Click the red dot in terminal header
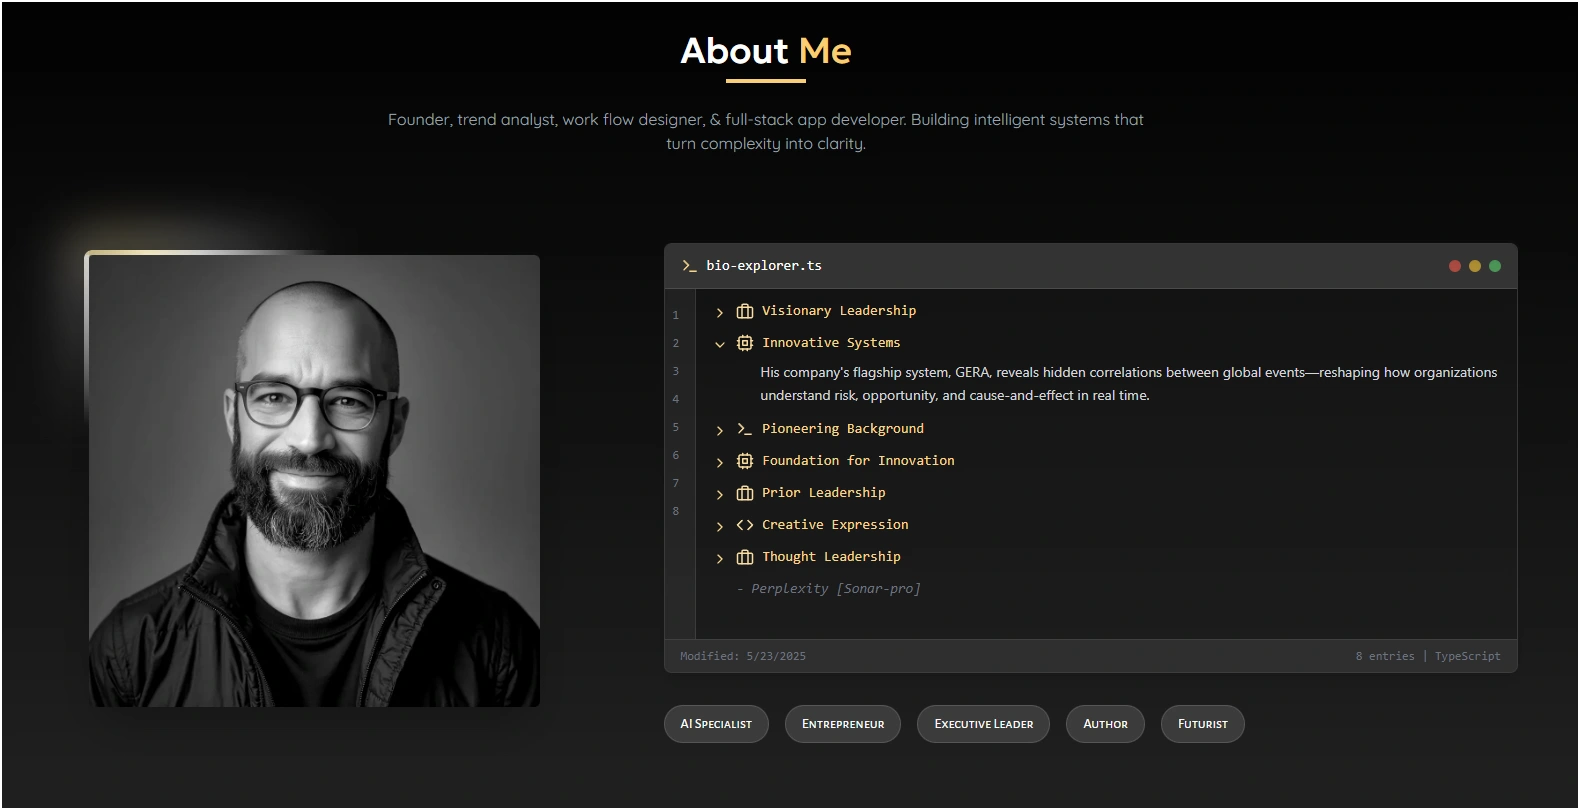The image size is (1580, 810). pos(1455,266)
